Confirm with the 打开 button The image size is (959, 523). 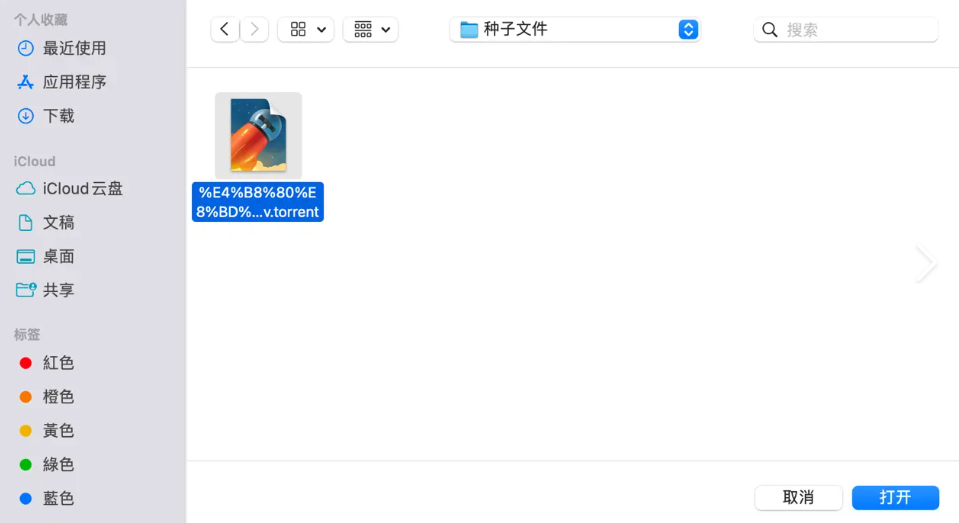point(895,497)
